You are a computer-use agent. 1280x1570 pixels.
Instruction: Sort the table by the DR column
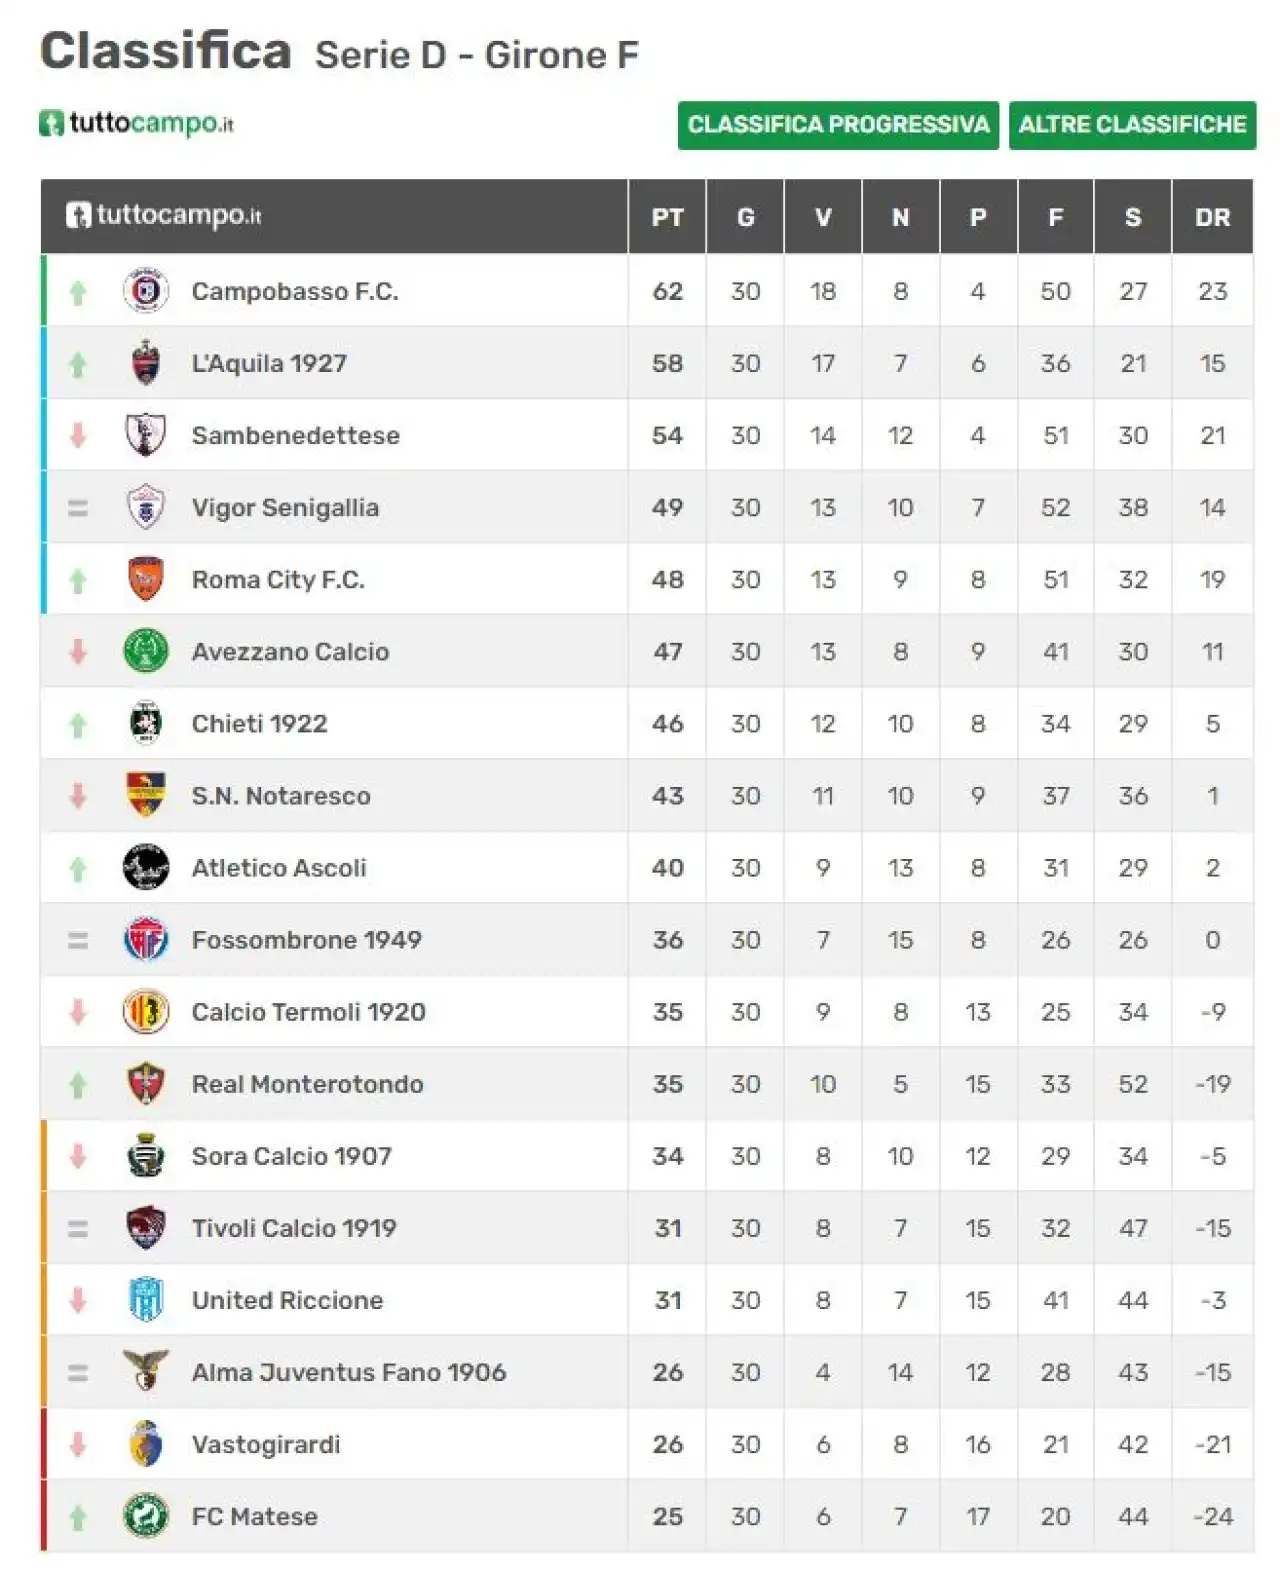(1212, 217)
